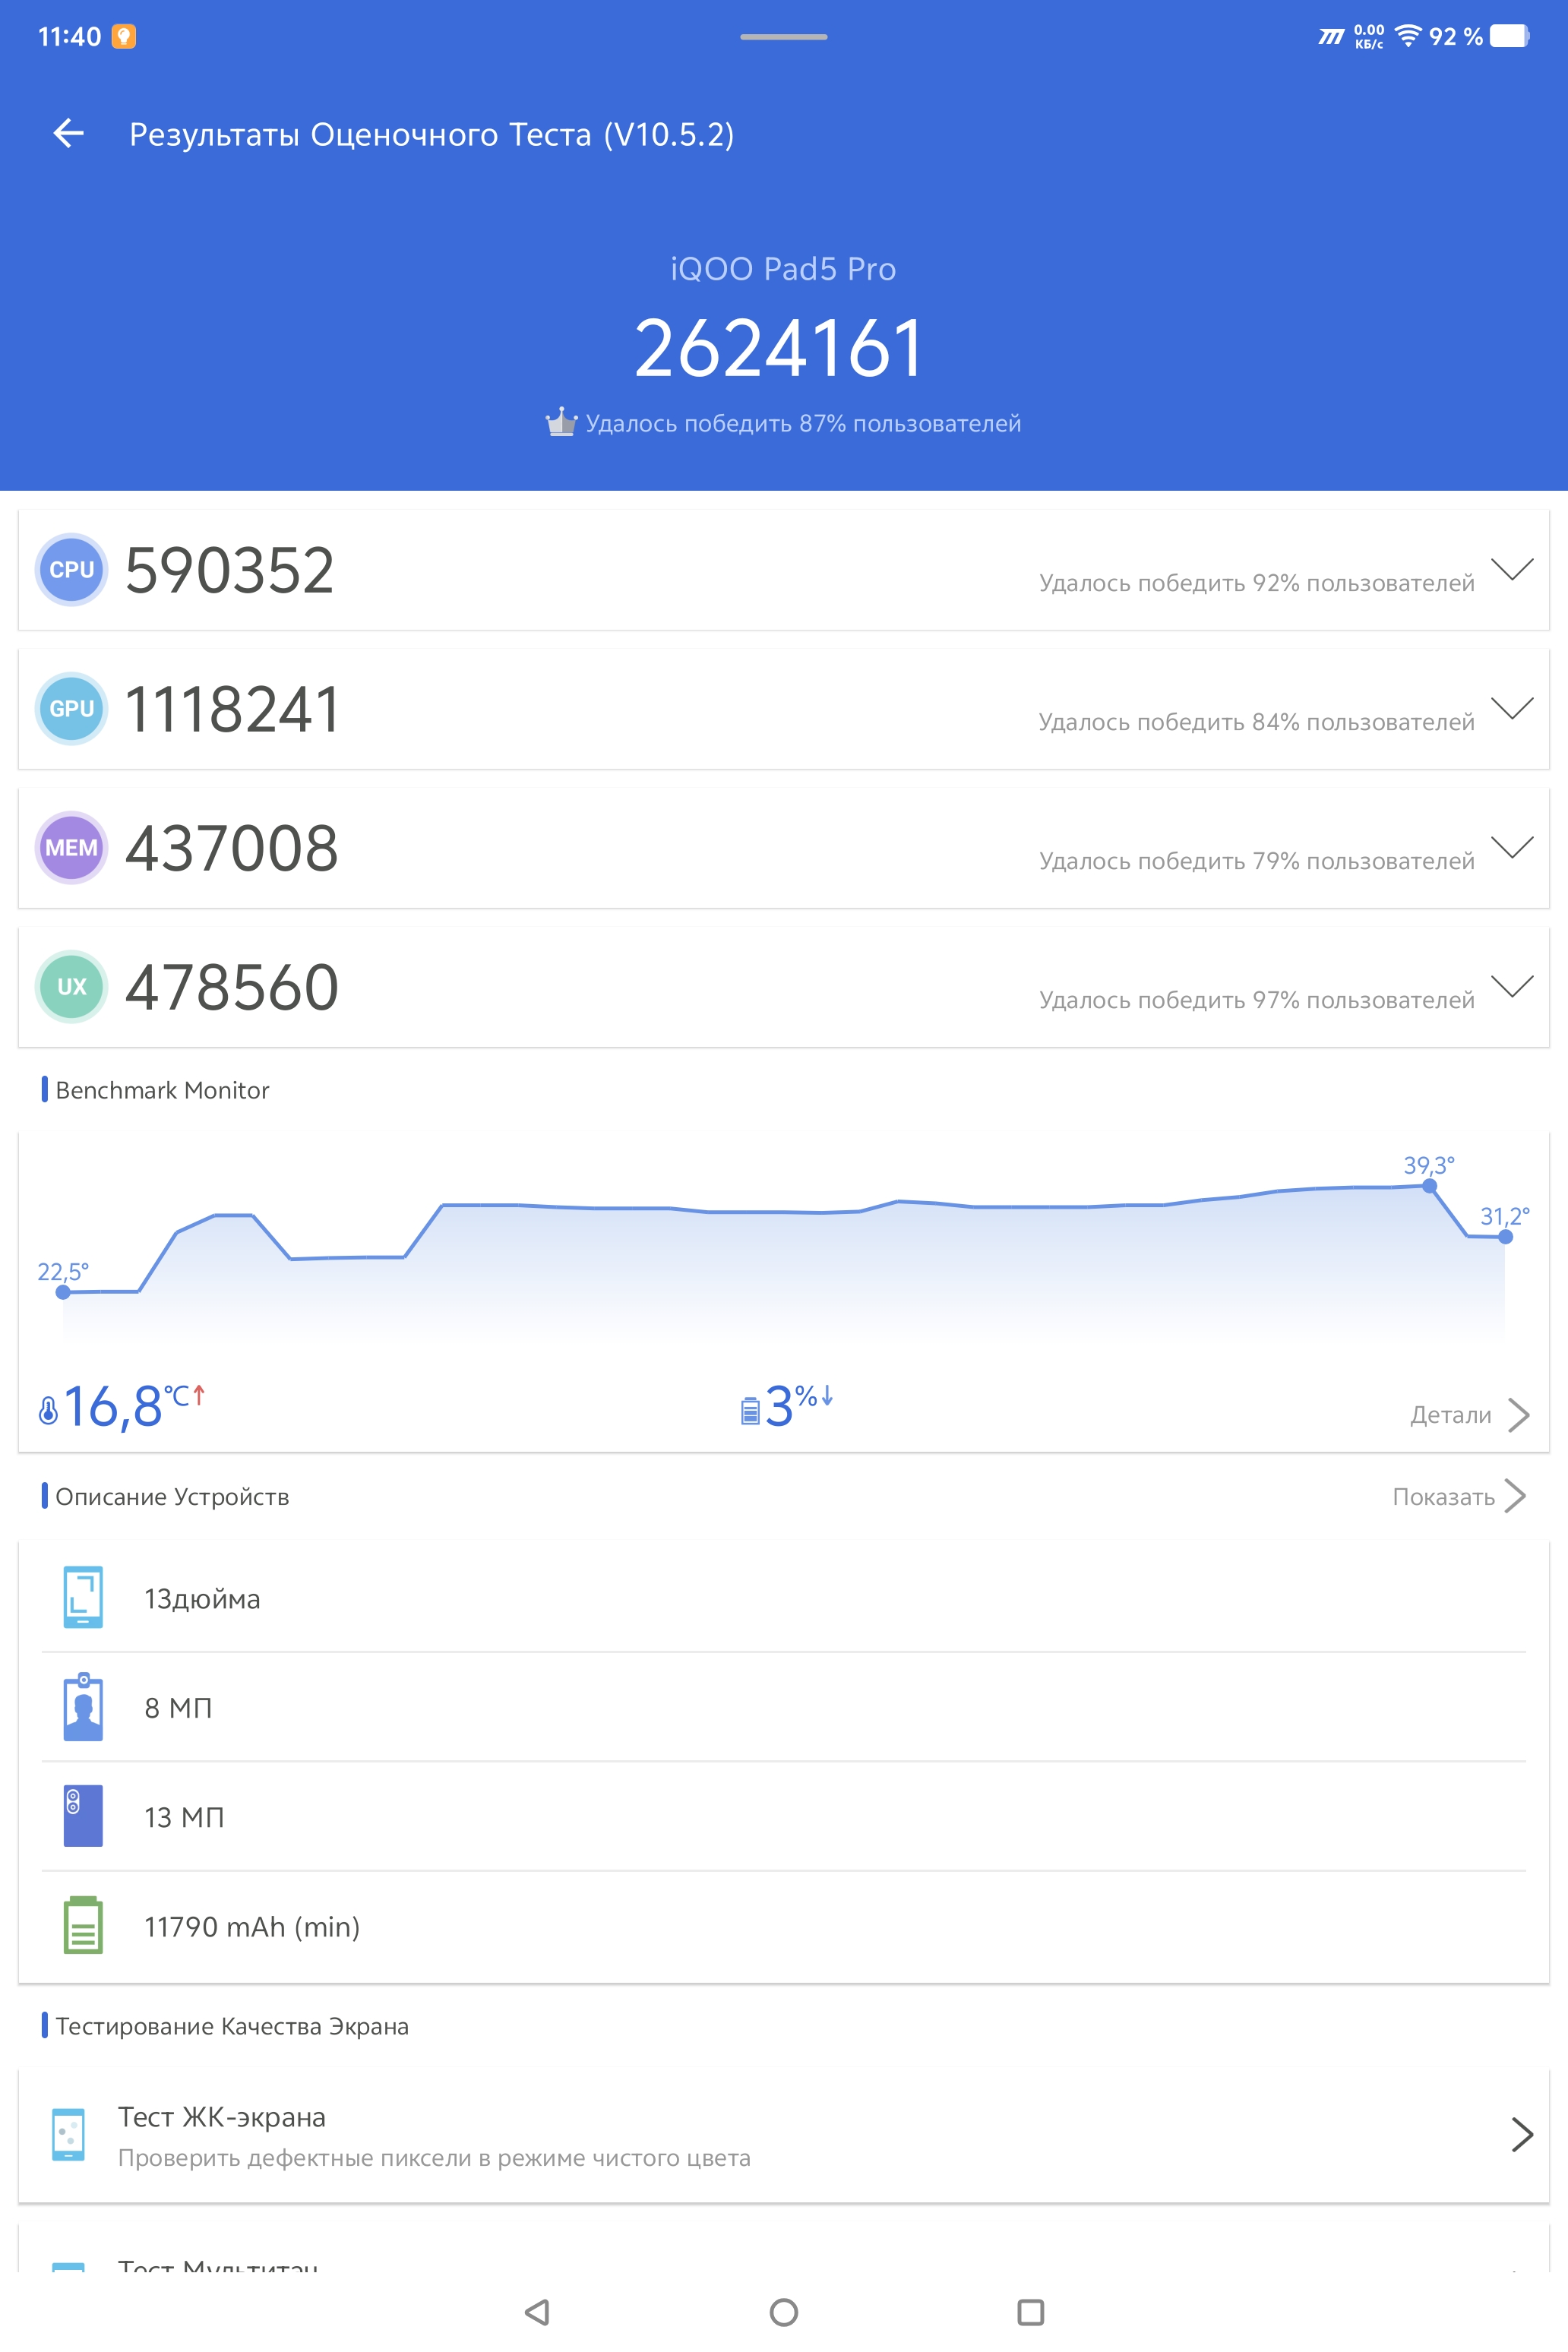1568x2352 pixels.
Task: Select the 22,5° start point on chart
Action: (63, 1292)
